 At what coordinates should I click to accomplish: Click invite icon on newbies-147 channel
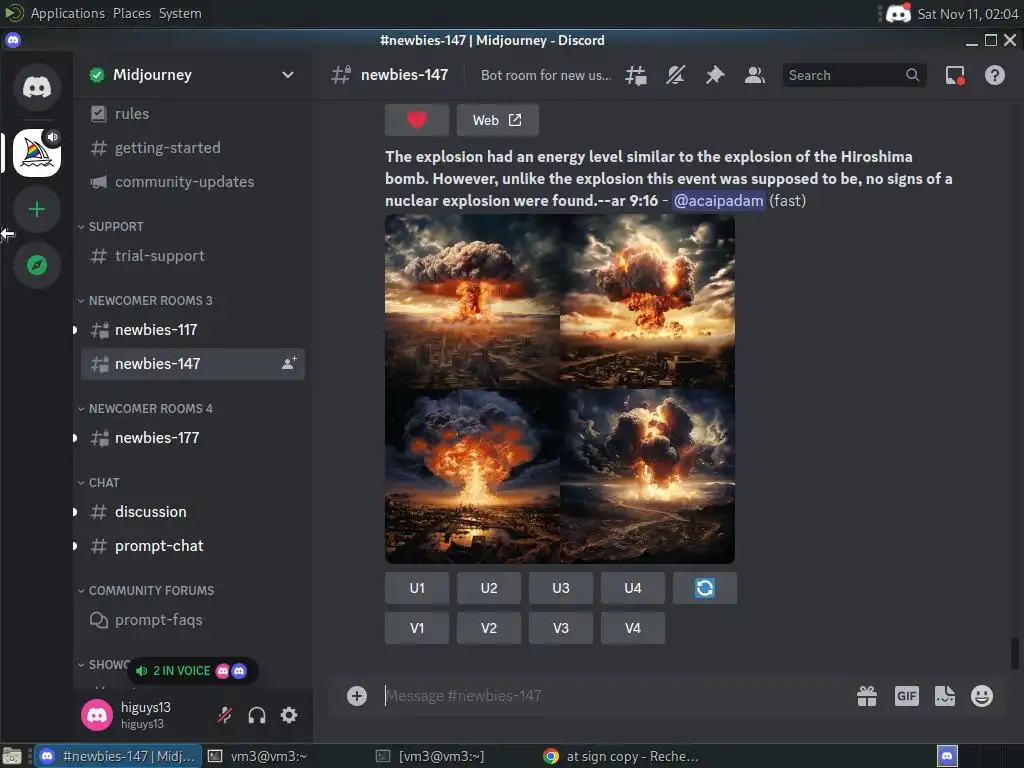coord(289,364)
